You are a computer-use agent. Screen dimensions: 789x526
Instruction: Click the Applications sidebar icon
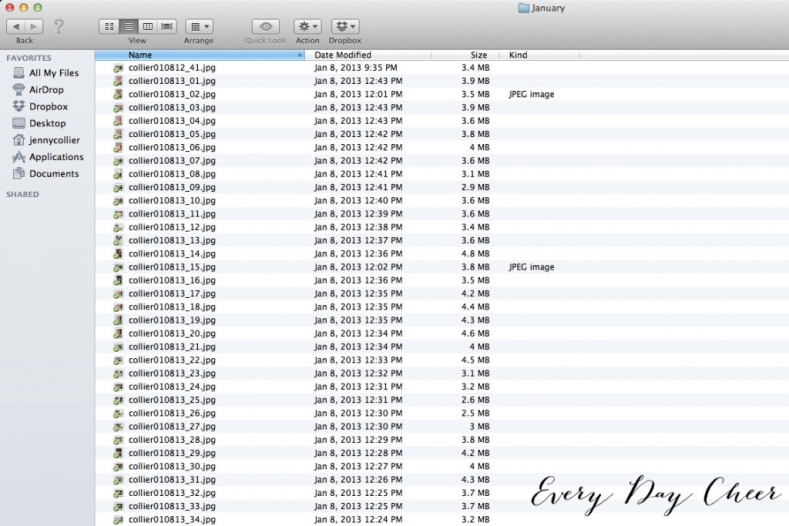tap(19, 157)
